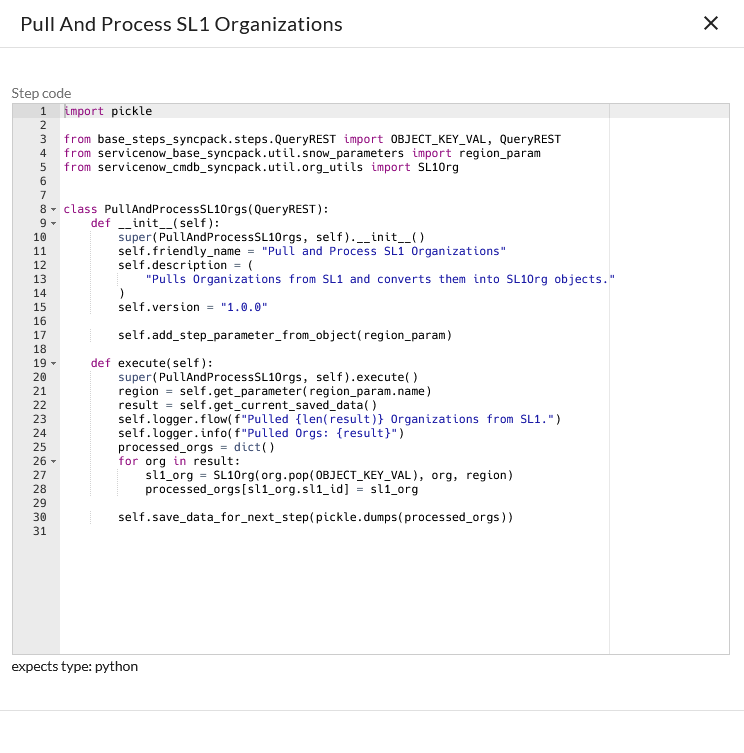Collapse the __init__ method fold arrow
The image size is (744, 753).
coord(54,223)
